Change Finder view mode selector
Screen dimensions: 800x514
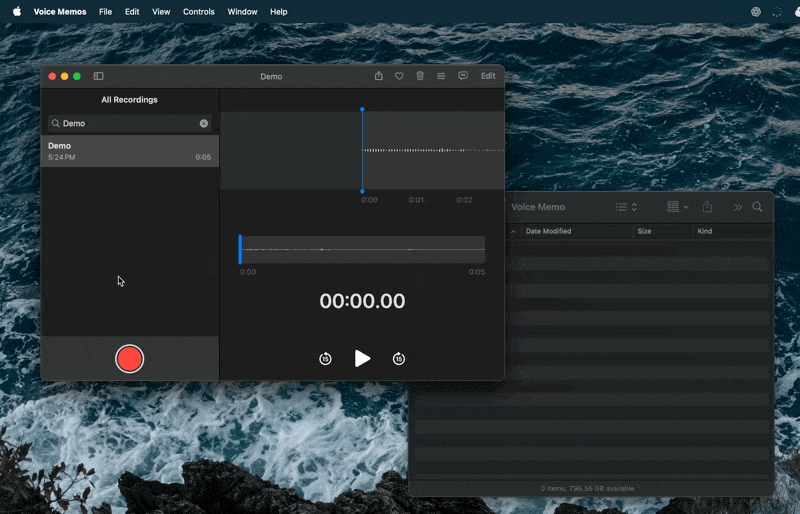(627, 207)
